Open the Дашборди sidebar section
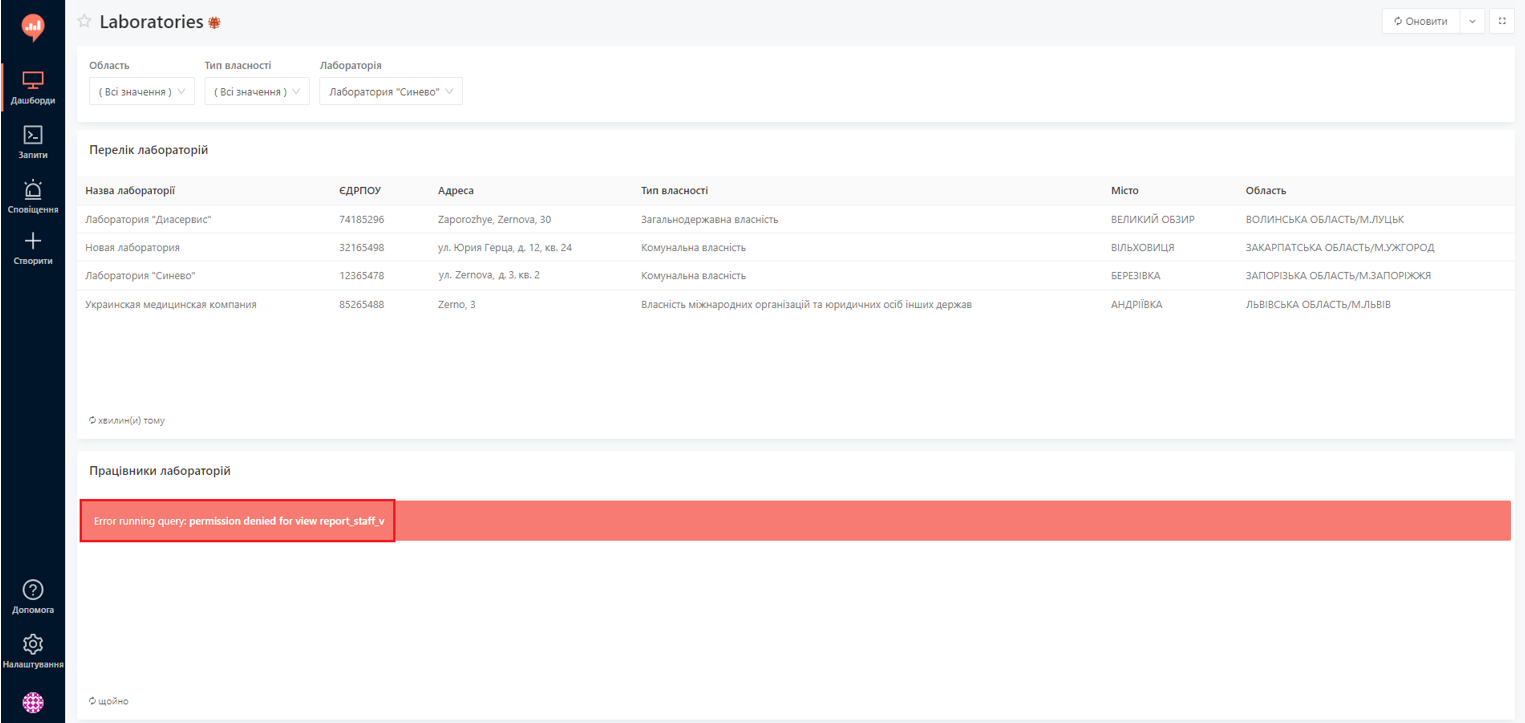Viewport: 1525px width, 723px height. coord(33,88)
